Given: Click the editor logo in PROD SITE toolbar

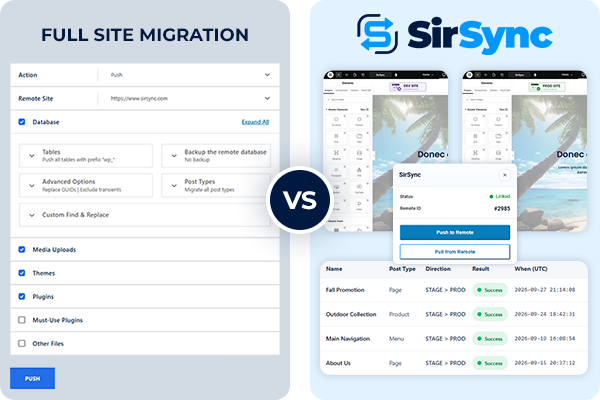Looking at the screenshot, I should click(x=469, y=75).
